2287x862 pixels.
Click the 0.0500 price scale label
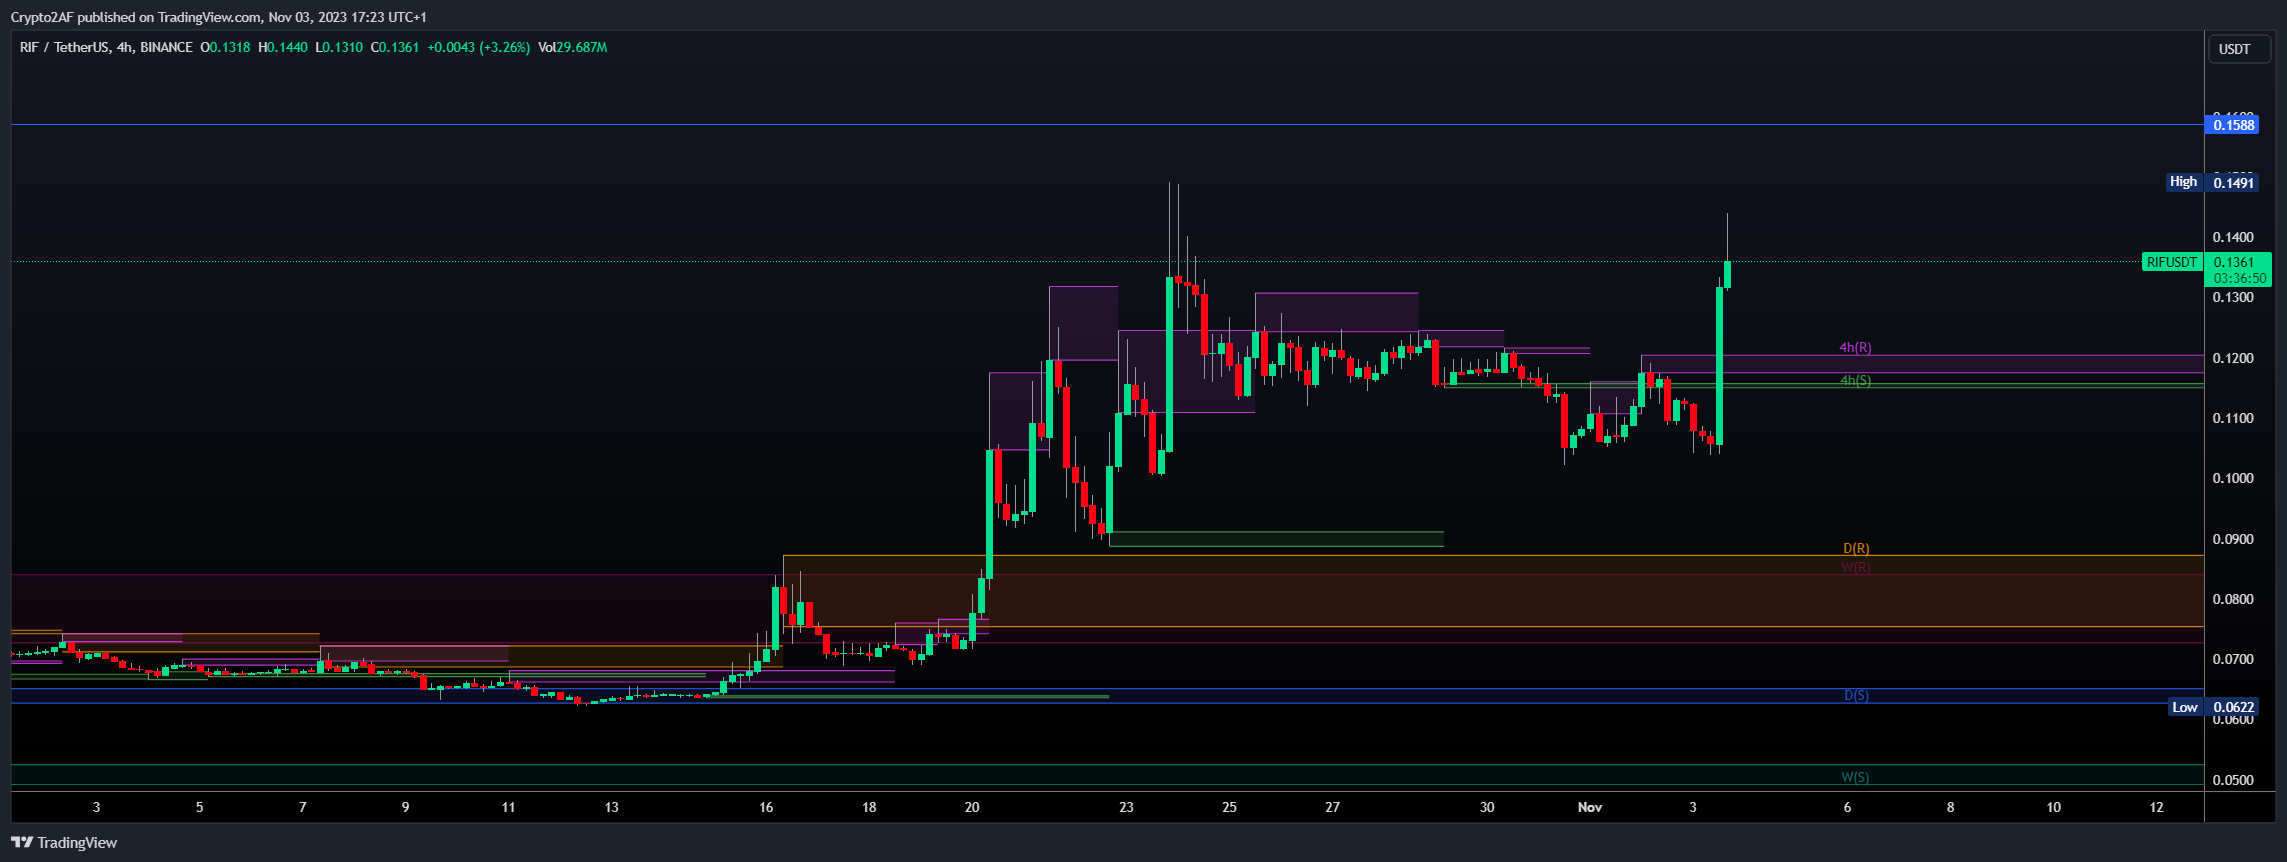2233,780
